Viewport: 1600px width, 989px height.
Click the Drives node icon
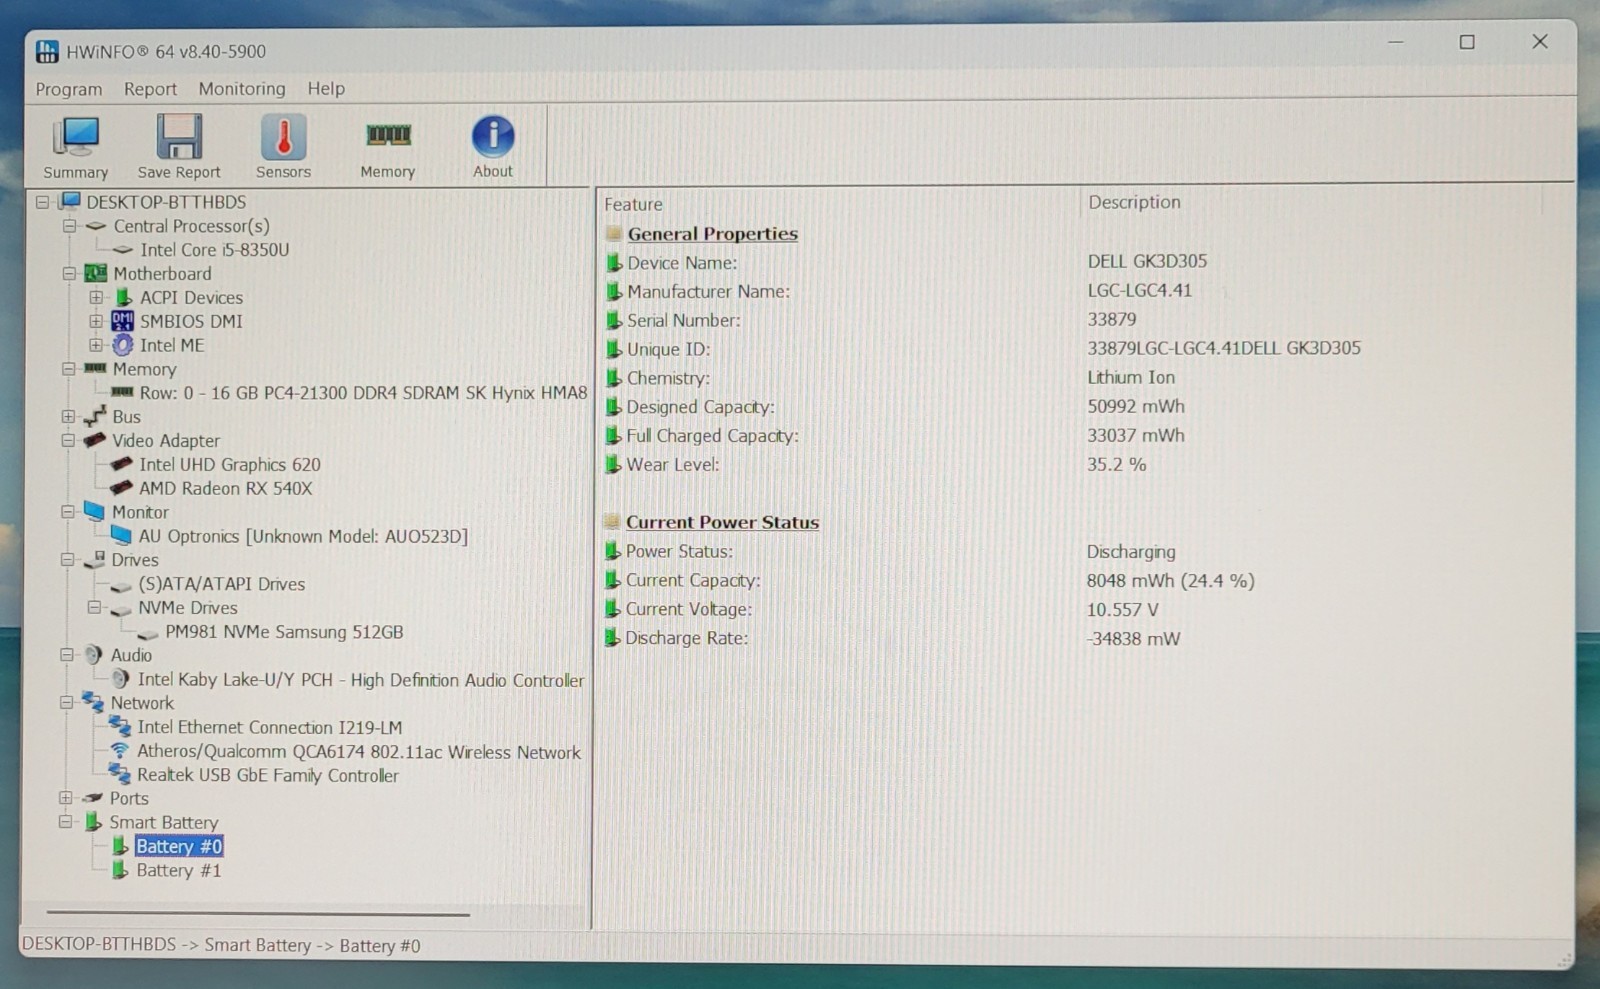click(95, 559)
